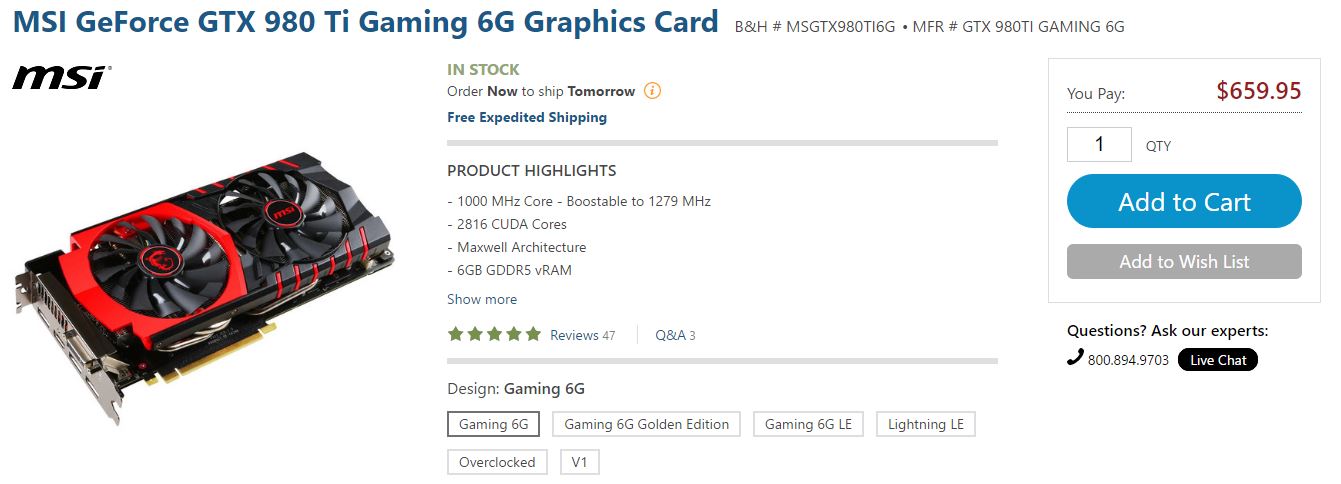Image resolution: width=1341 pixels, height=484 pixels.
Task: Click the Add to Cart button
Action: click(1184, 202)
